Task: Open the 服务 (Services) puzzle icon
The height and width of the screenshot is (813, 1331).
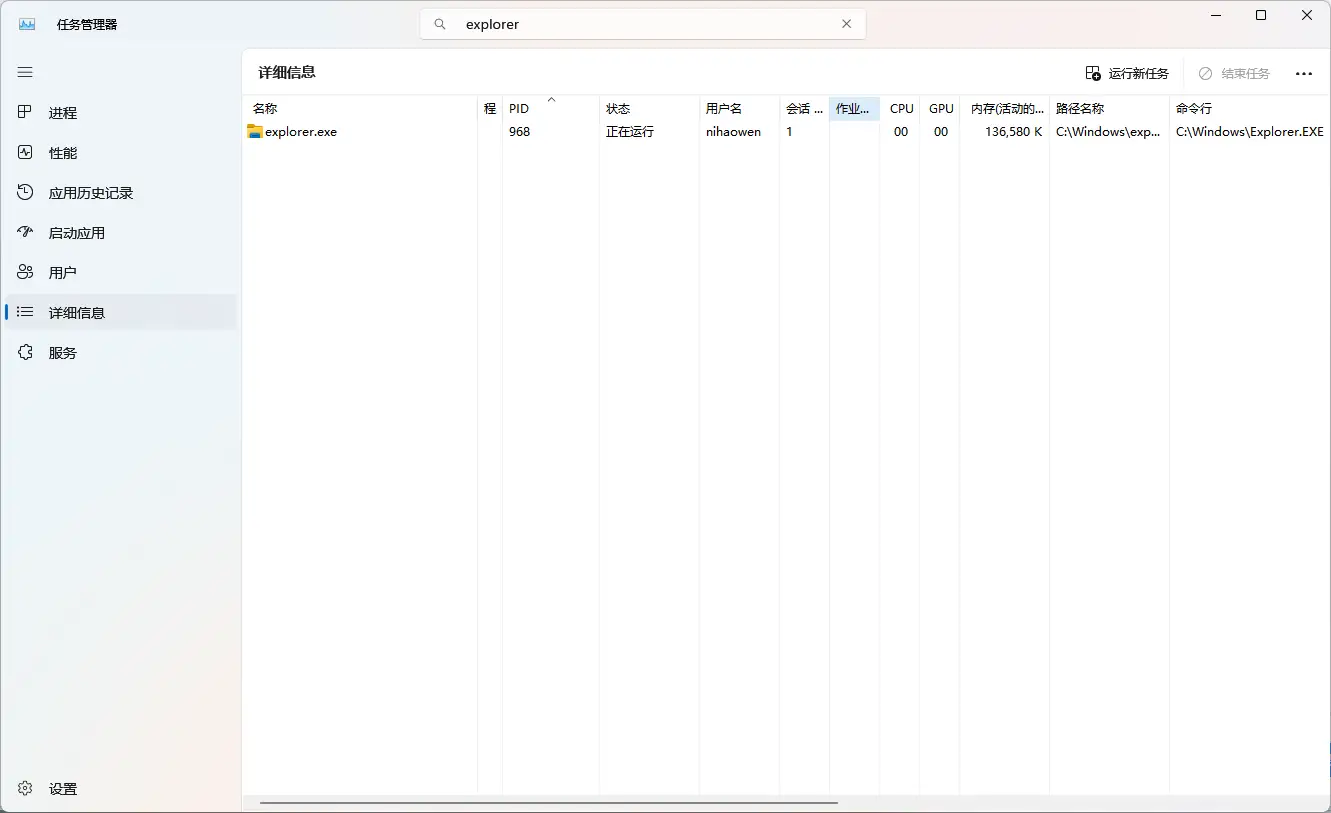Action: (25, 353)
